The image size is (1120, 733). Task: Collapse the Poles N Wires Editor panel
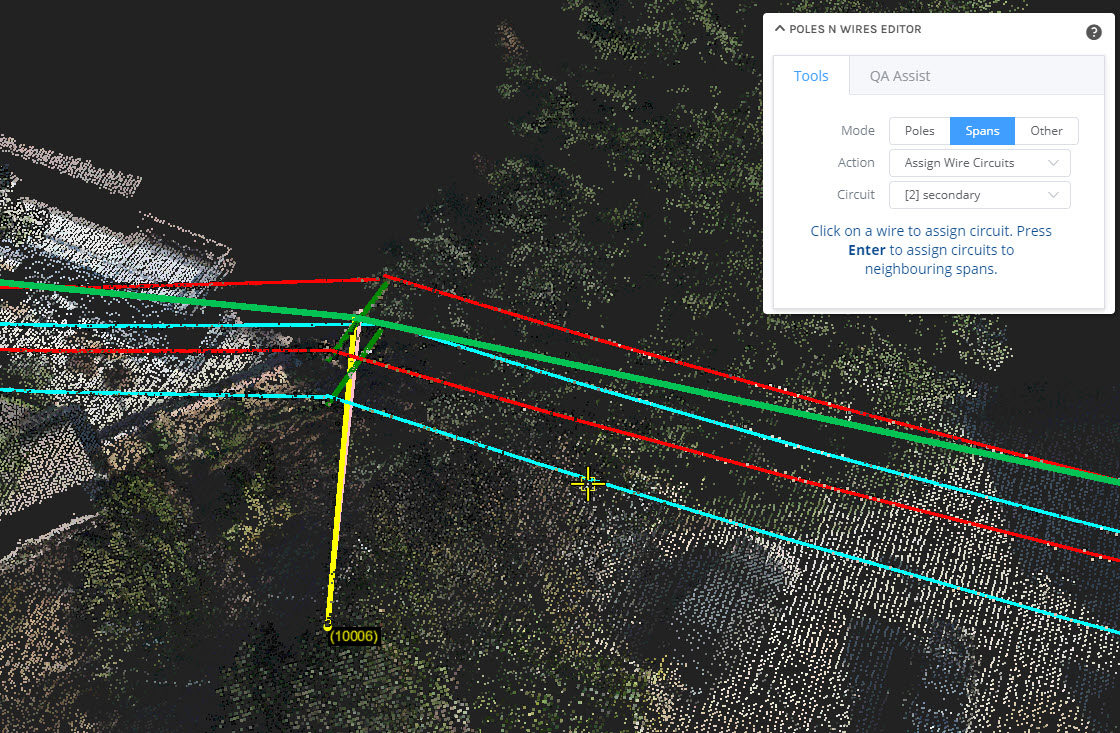(780, 29)
